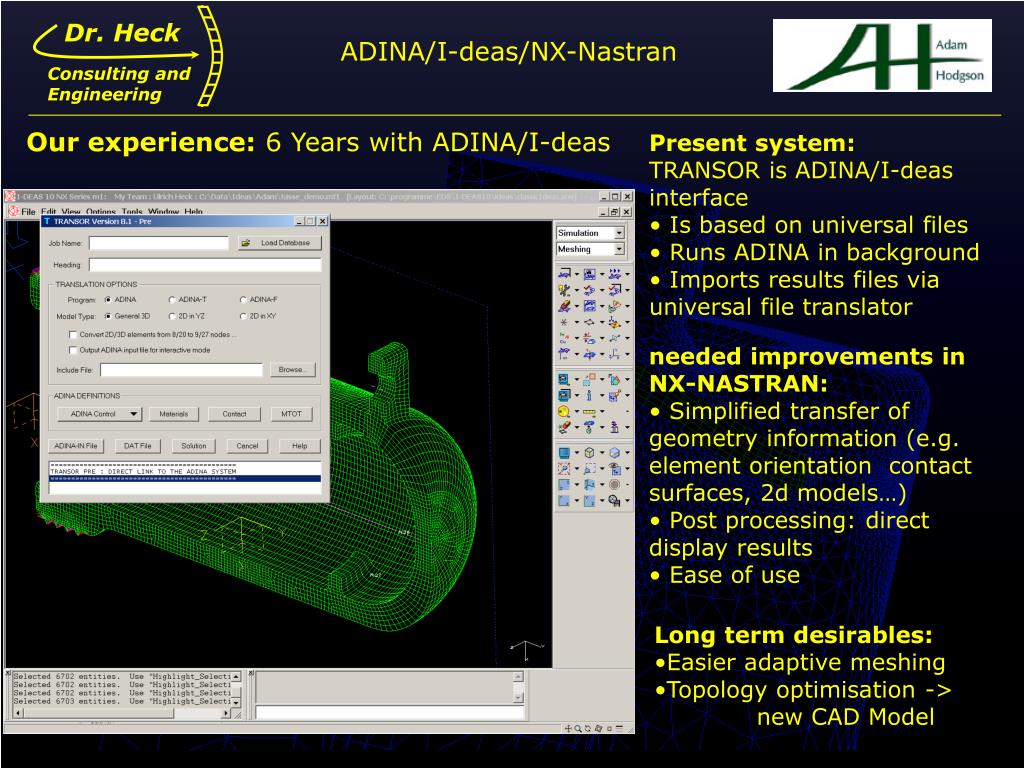The image size is (1024, 768).
Task: Click the asterisk node icon in toolbar
Action: coord(564,322)
